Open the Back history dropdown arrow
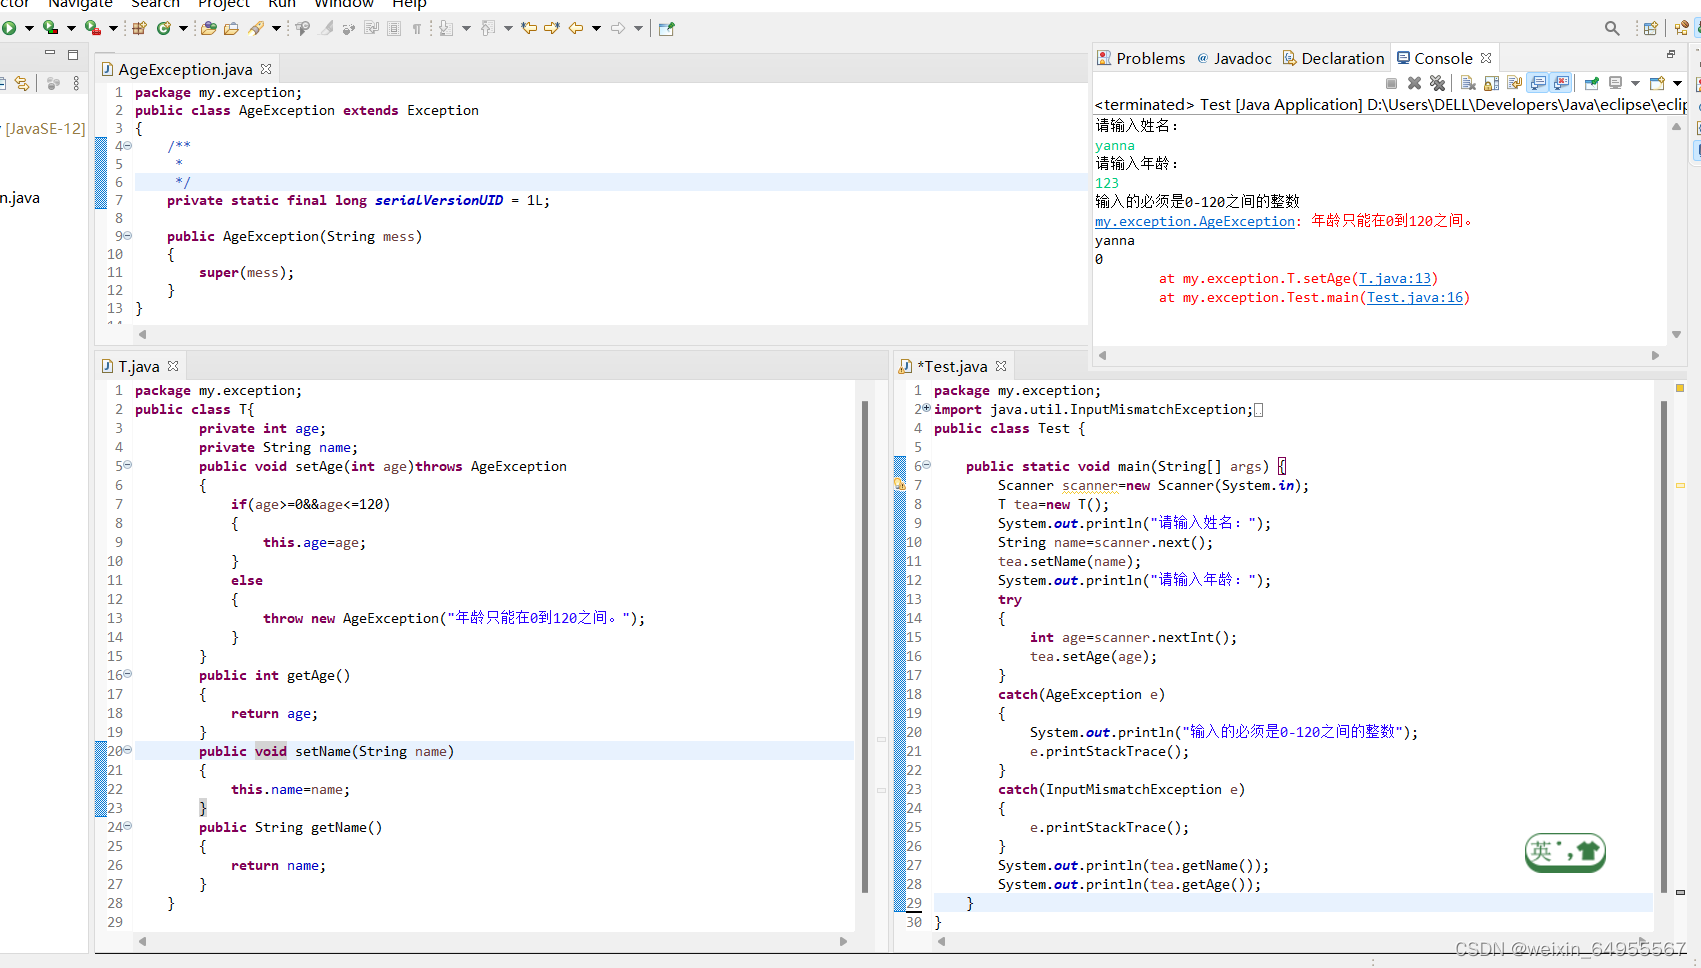This screenshot has width=1701, height=968. tap(596, 28)
